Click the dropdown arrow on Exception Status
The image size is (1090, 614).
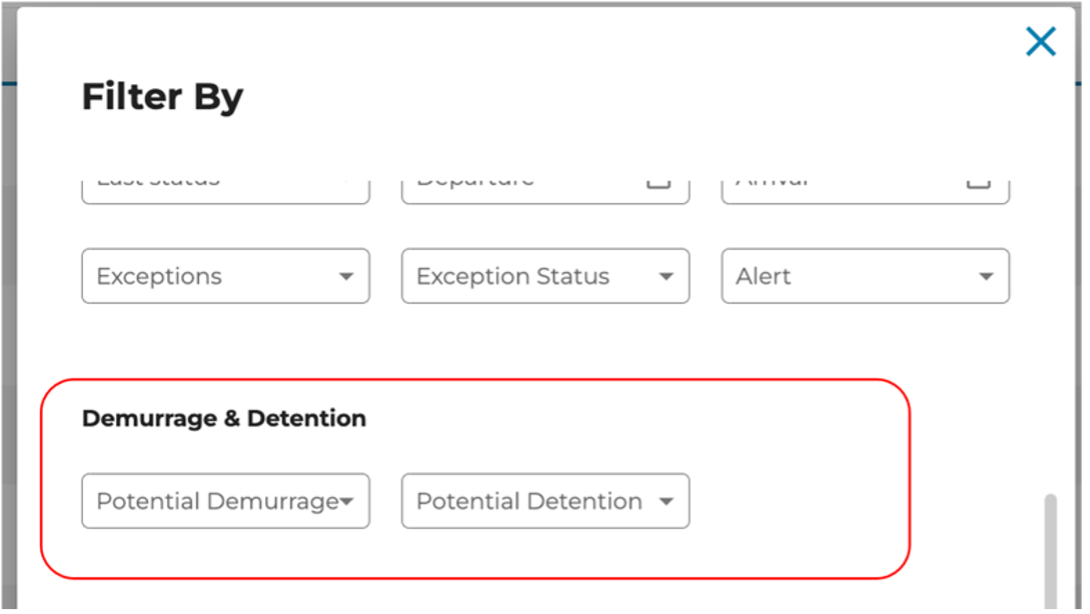pyautogui.click(x=666, y=276)
